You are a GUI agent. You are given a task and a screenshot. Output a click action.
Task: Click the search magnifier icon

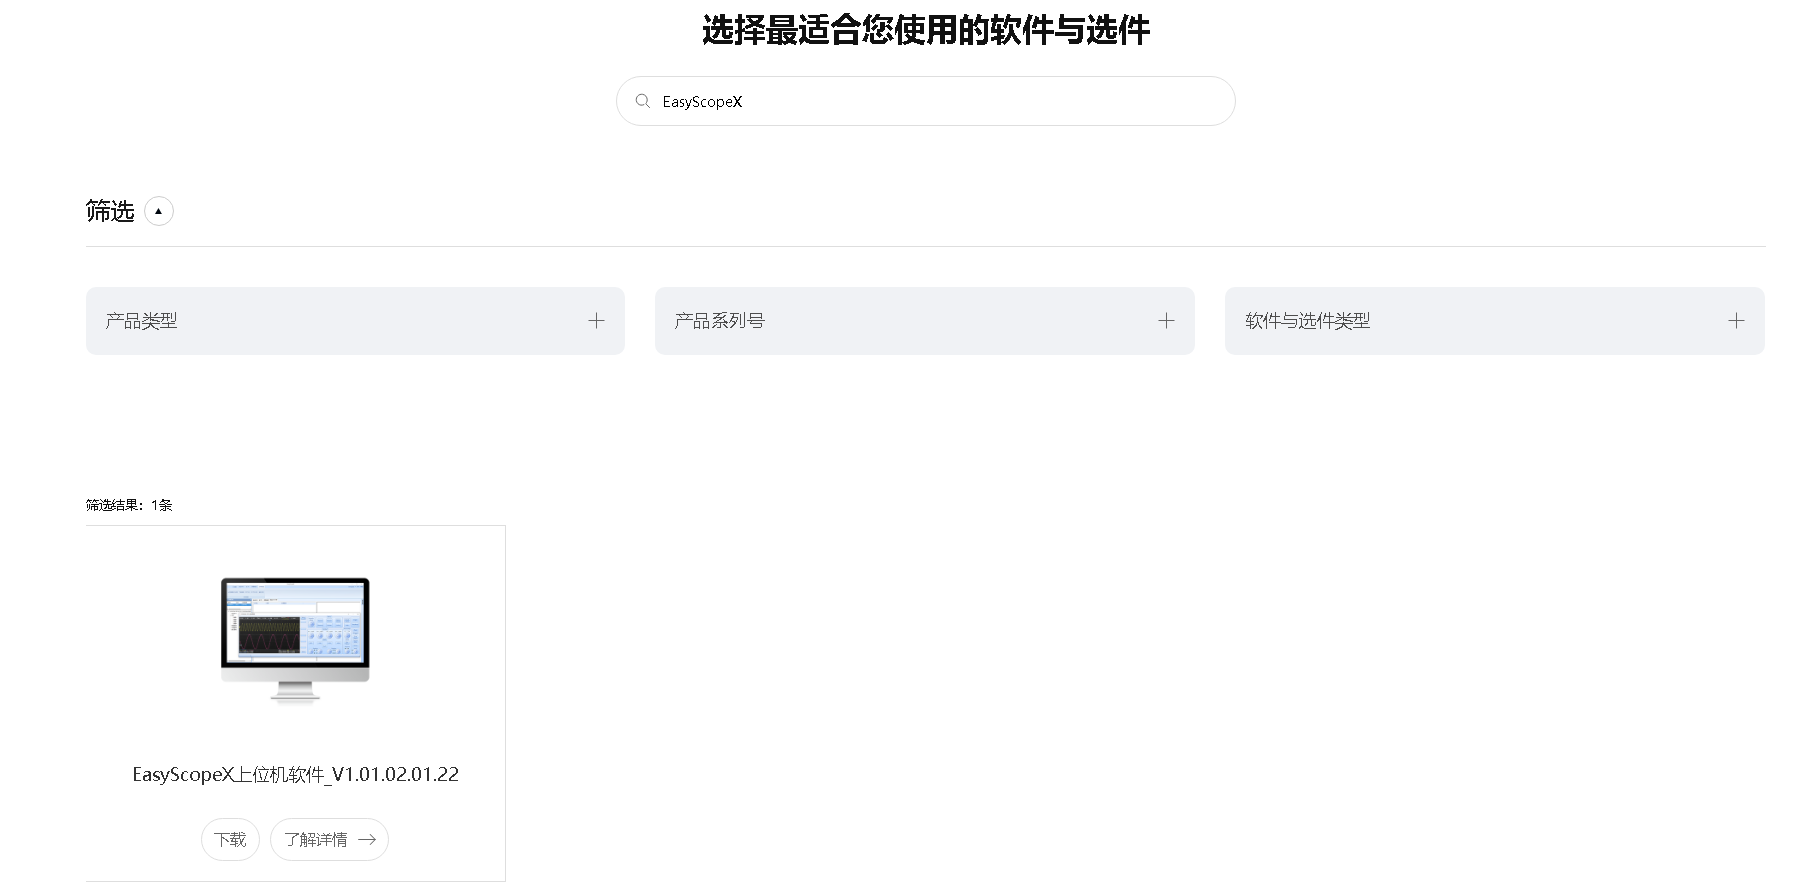[643, 101]
